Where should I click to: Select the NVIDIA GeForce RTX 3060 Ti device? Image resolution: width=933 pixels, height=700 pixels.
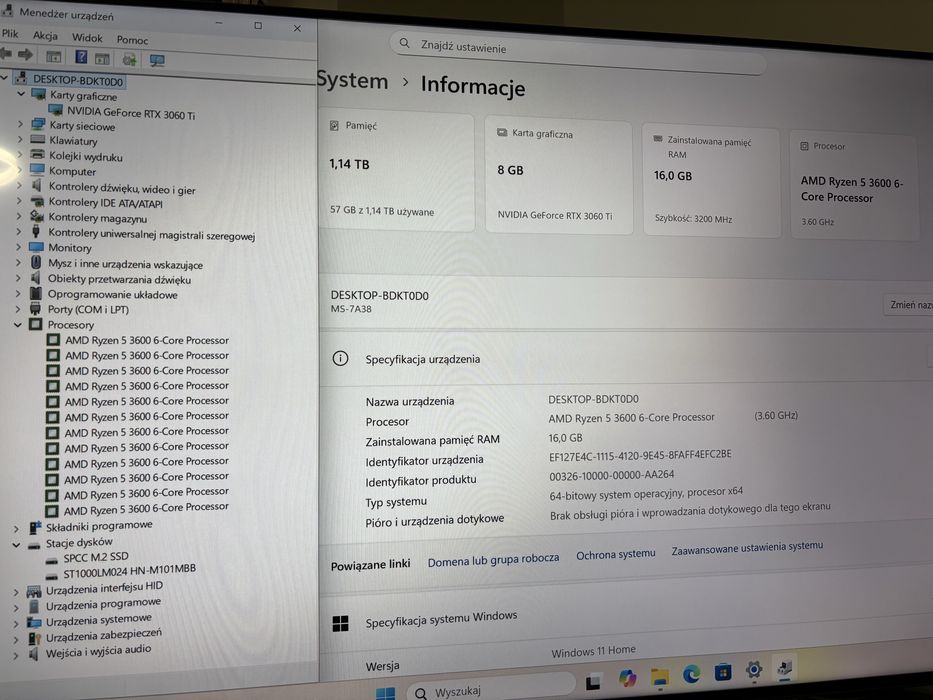pyautogui.click(x=130, y=113)
